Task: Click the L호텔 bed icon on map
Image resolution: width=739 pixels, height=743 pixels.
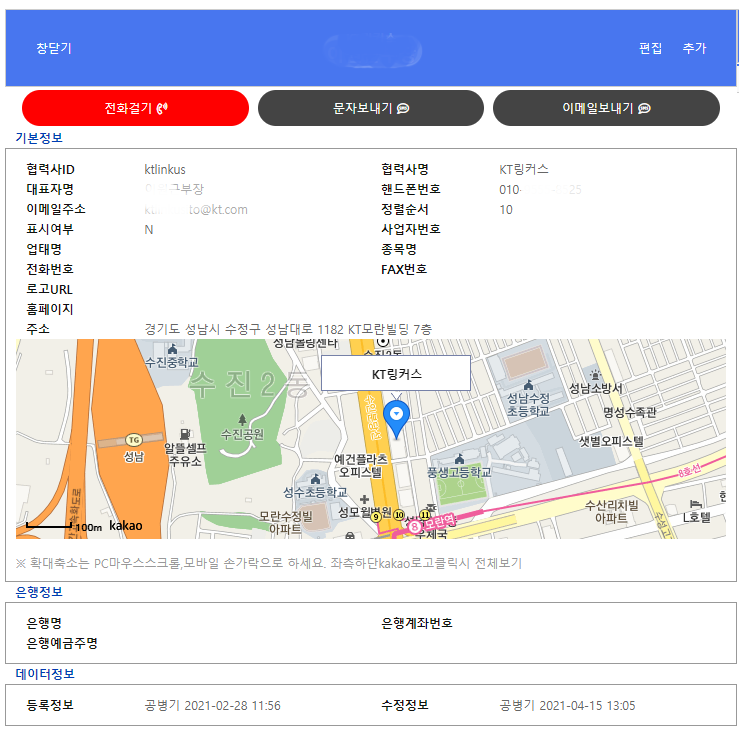Action: coord(695,504)
